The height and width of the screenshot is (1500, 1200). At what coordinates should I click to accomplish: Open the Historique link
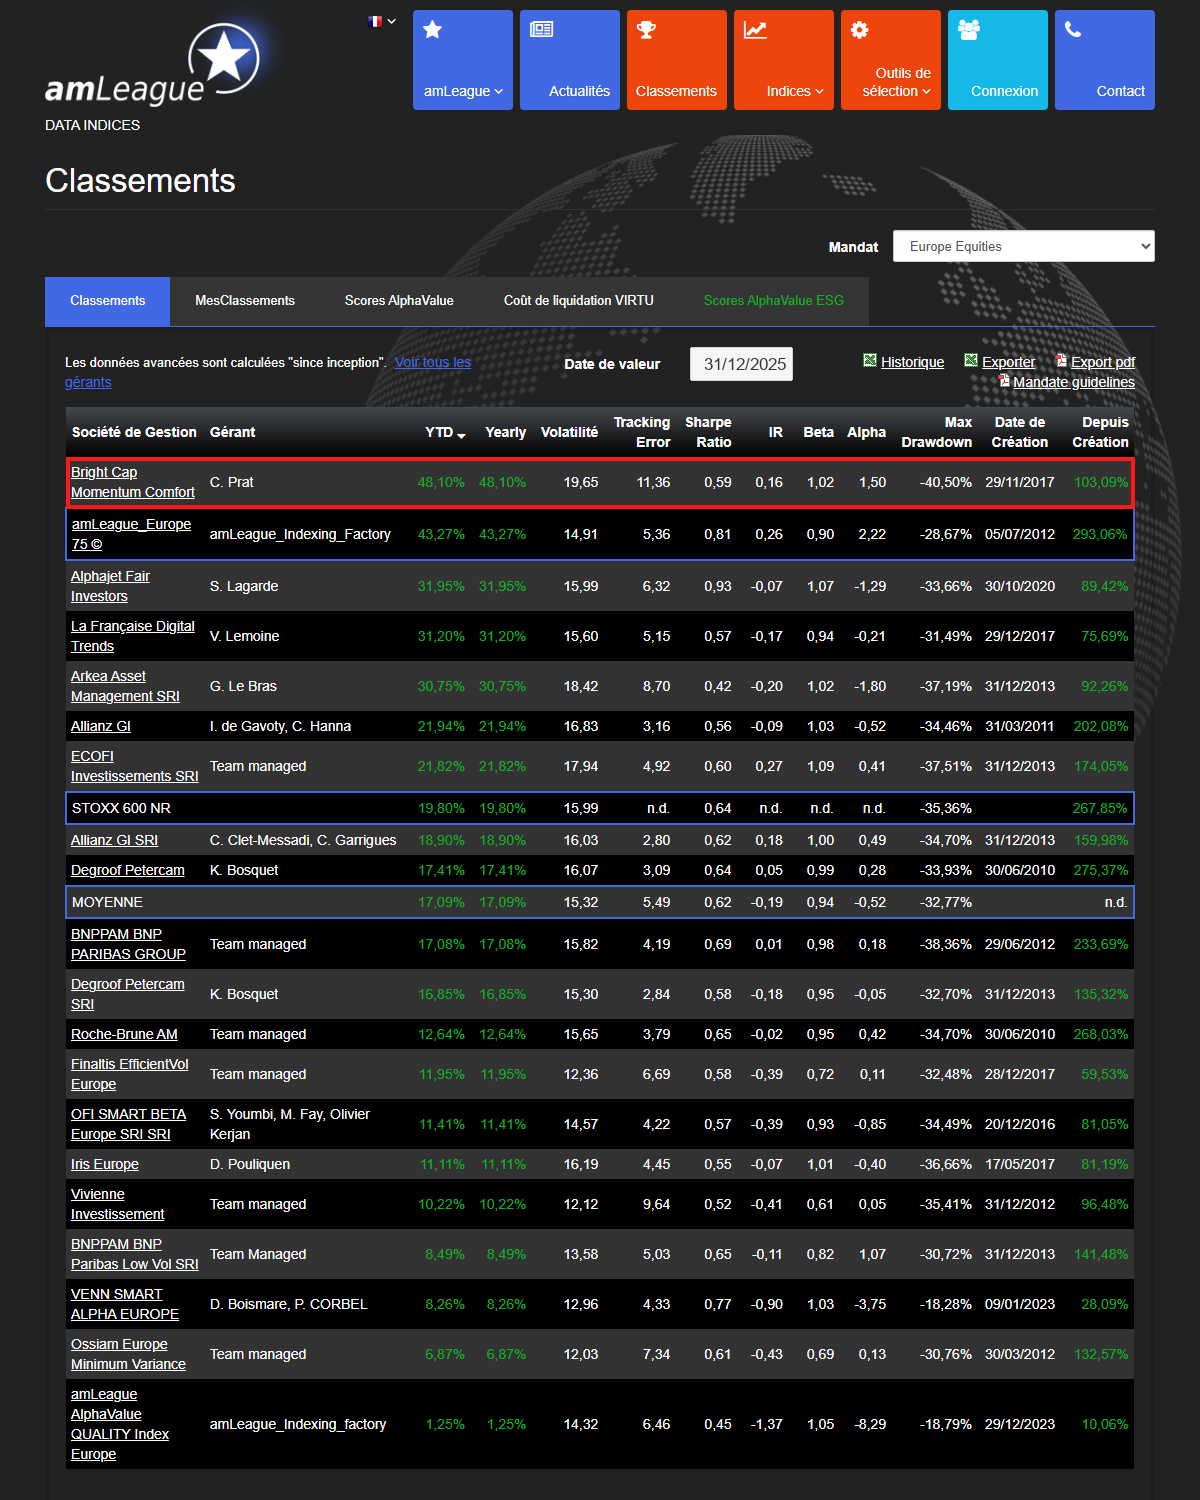tap(912, 362)
